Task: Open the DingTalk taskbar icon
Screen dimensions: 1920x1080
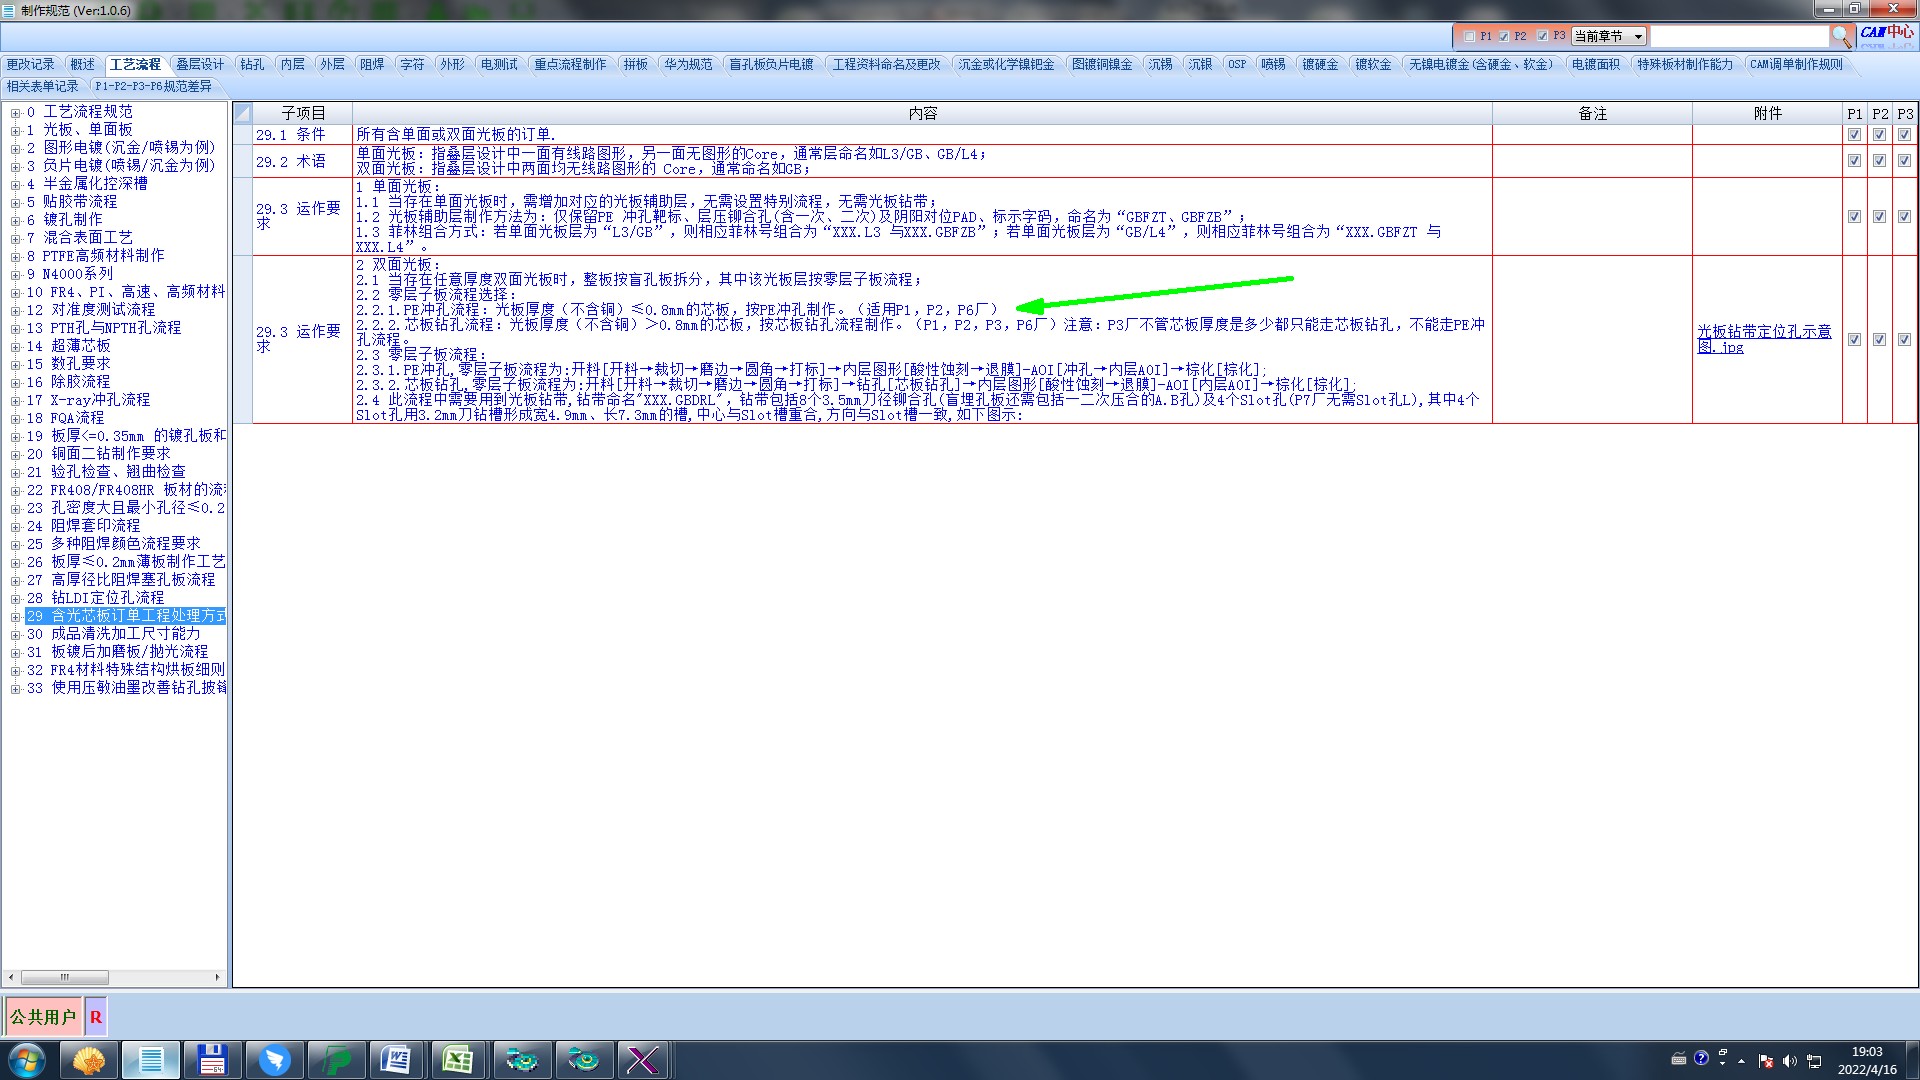Action: 274,1060
